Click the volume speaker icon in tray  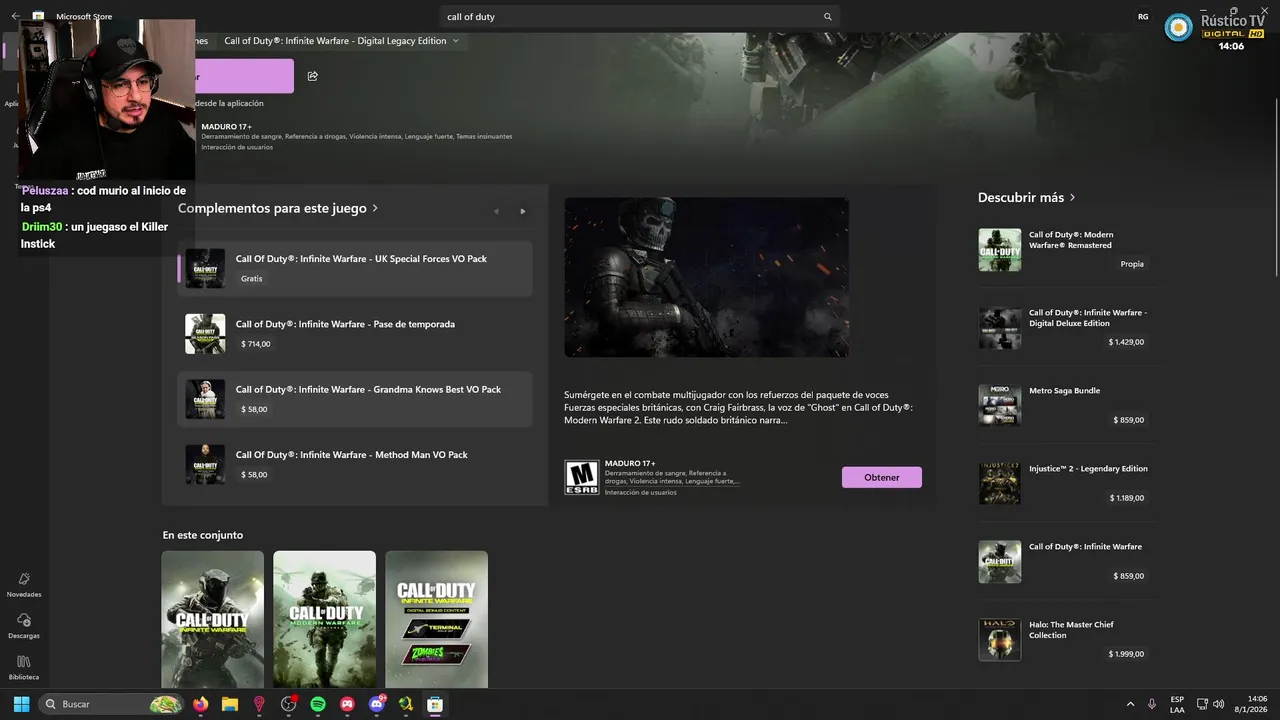[x=1218, y=704]
